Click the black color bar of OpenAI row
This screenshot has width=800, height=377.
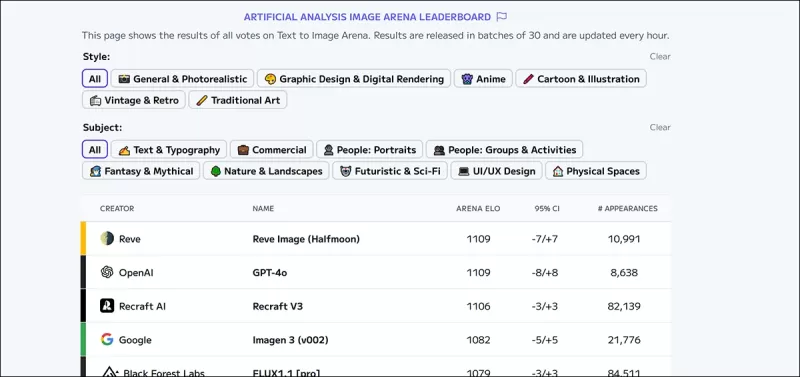(83, 272)
